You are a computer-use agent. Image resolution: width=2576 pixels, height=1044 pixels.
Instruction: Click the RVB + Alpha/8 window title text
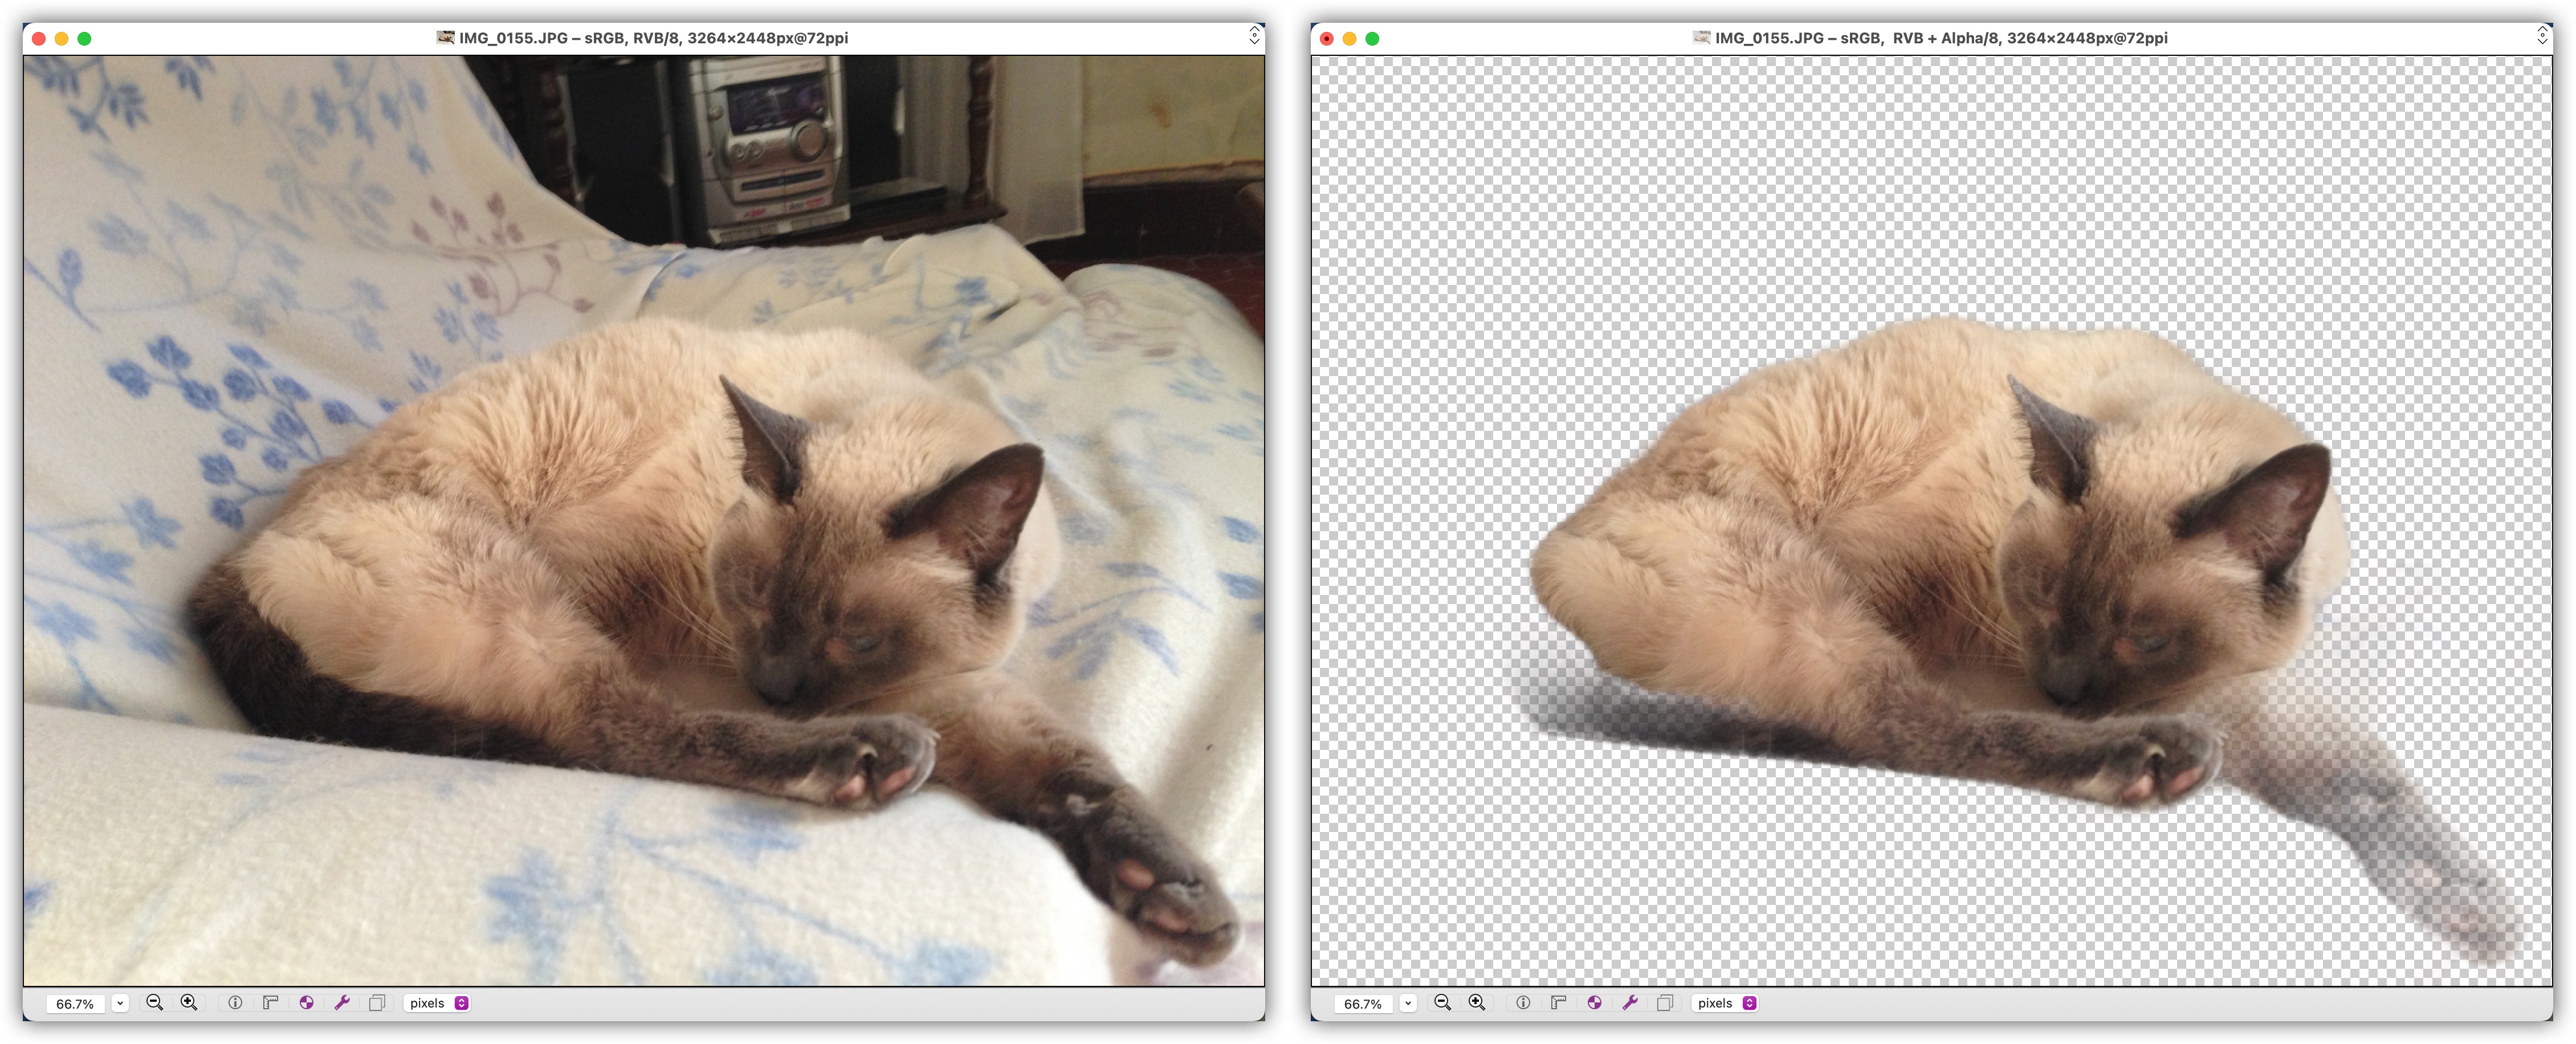tap(1941, 38)
